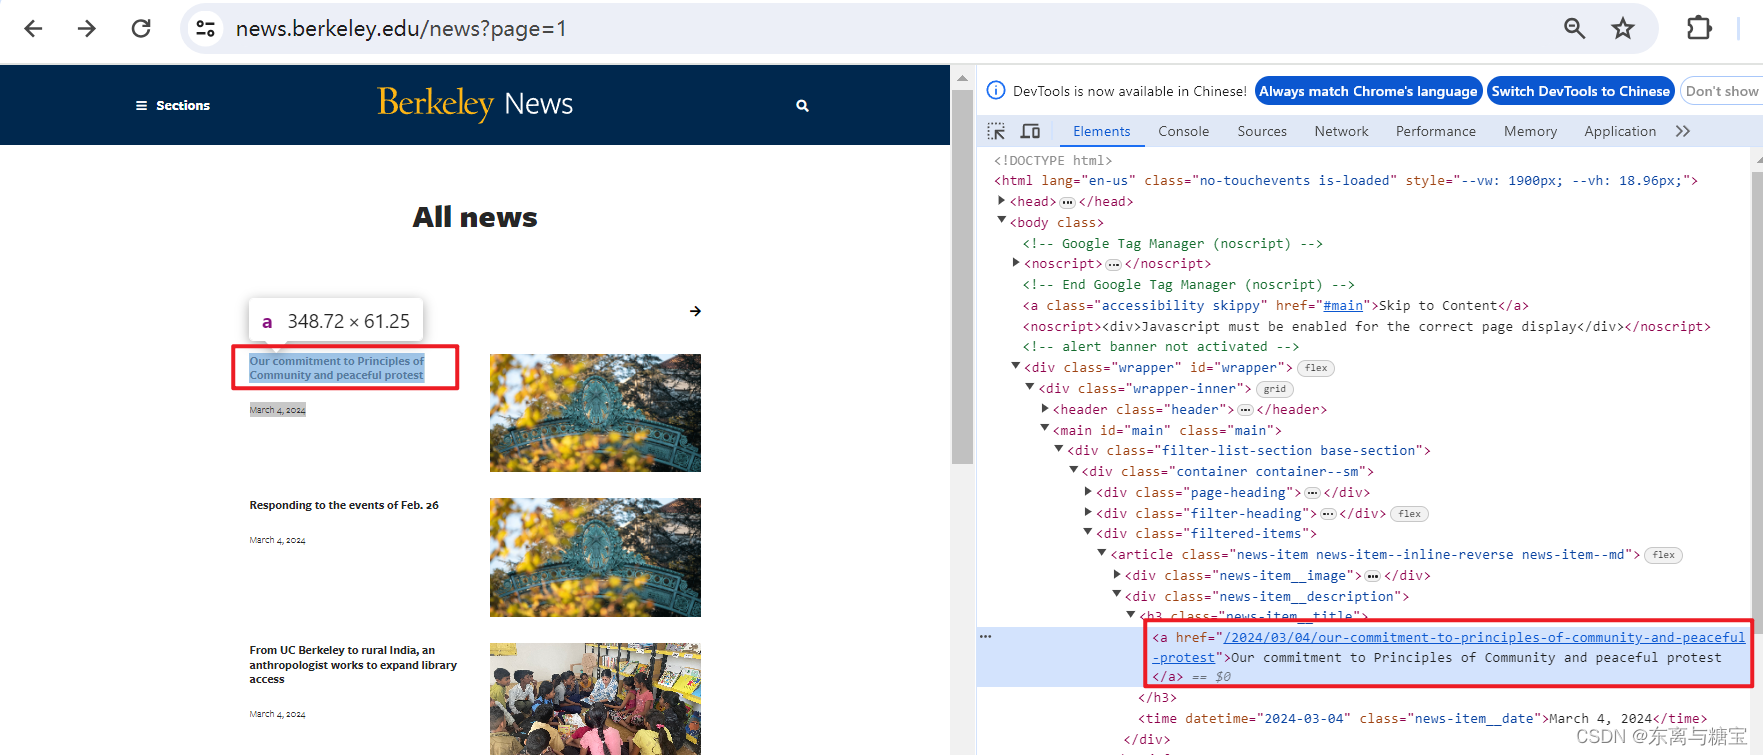Open the Network tab
Image resolution: width=1763 pixels, height=755 pixels.
pos(1341,131)
